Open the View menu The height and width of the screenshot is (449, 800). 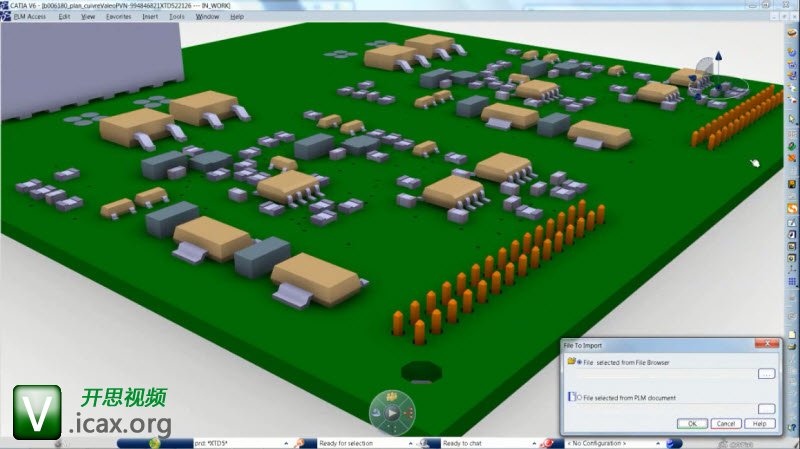click(x=88, y=17)
